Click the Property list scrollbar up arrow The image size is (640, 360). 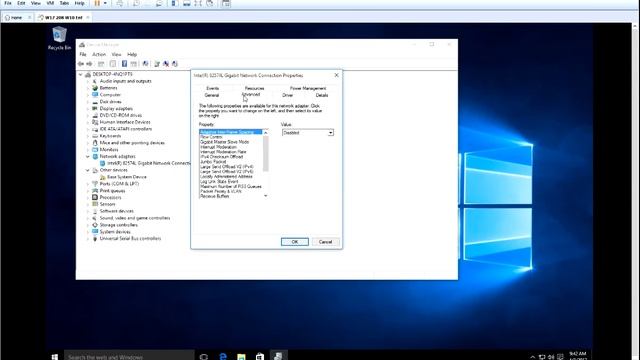[266, 132]
